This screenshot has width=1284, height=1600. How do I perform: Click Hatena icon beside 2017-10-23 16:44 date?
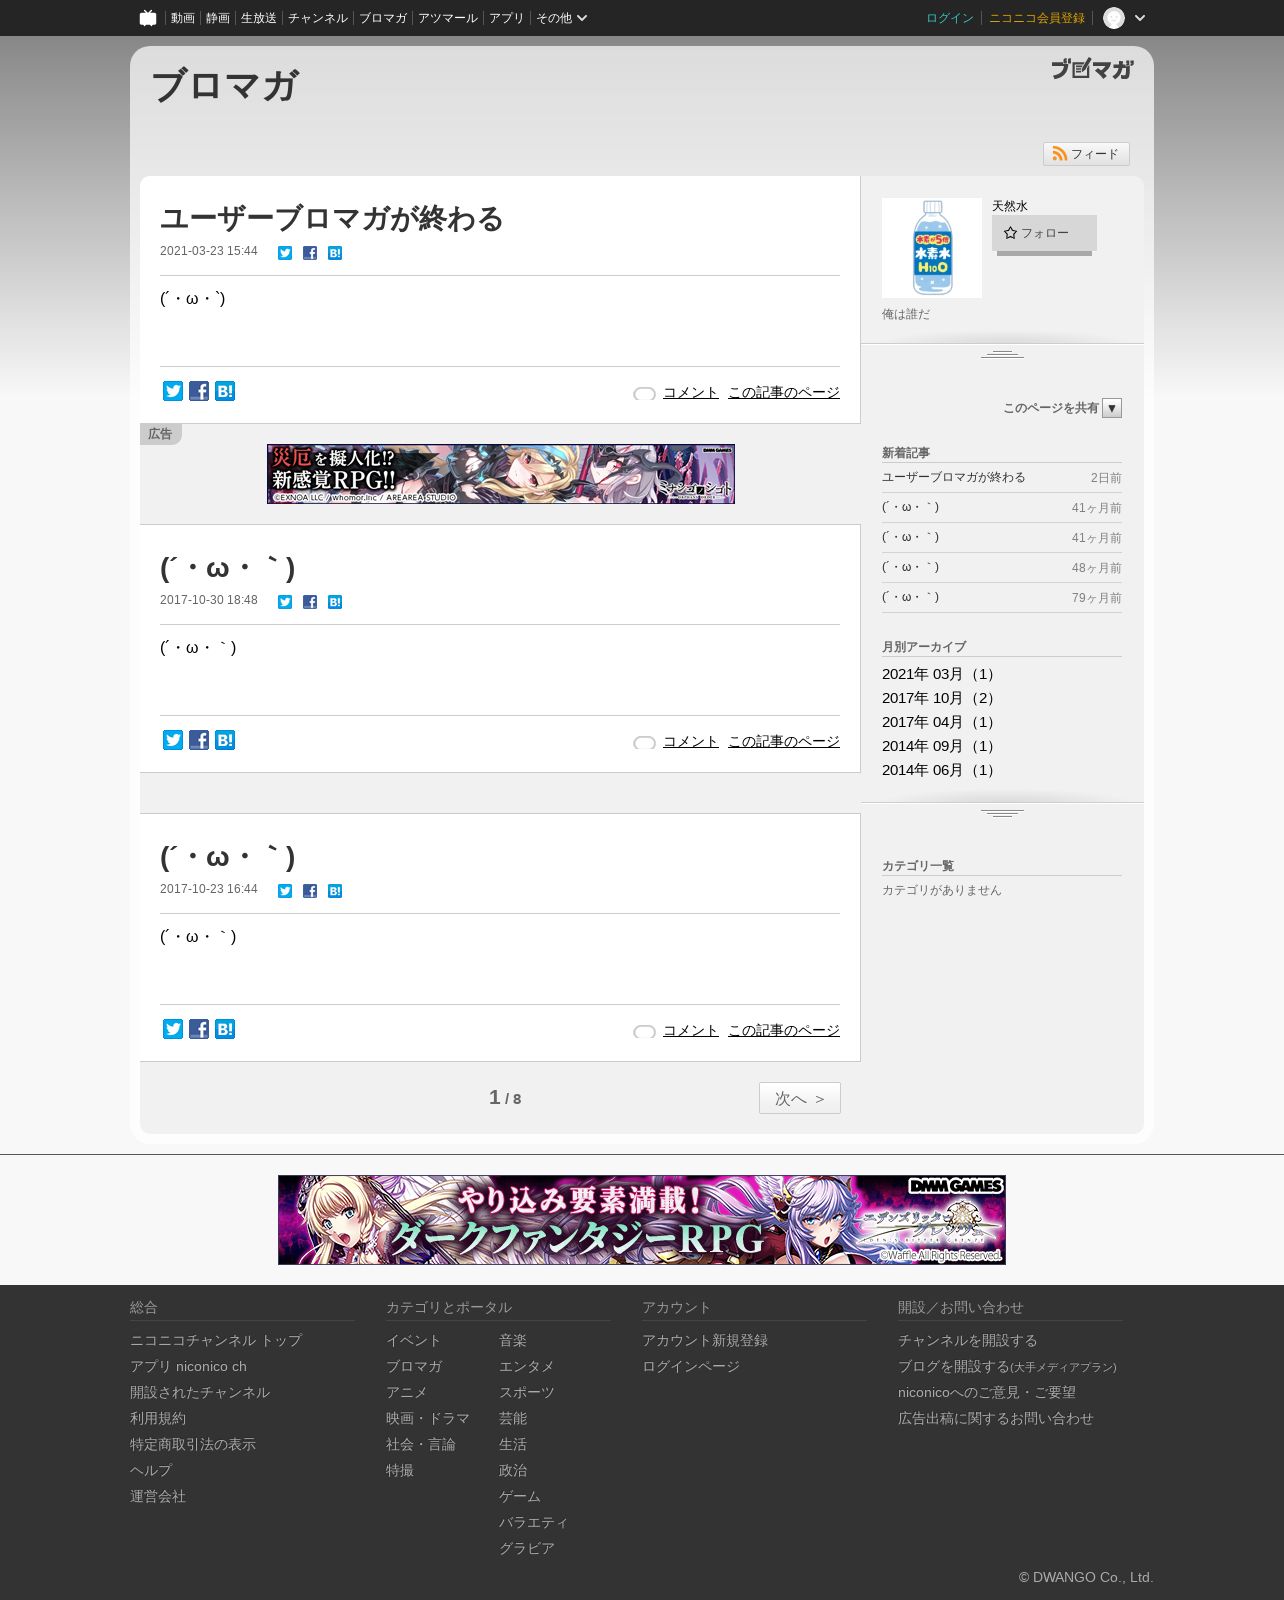click(335, 891)
